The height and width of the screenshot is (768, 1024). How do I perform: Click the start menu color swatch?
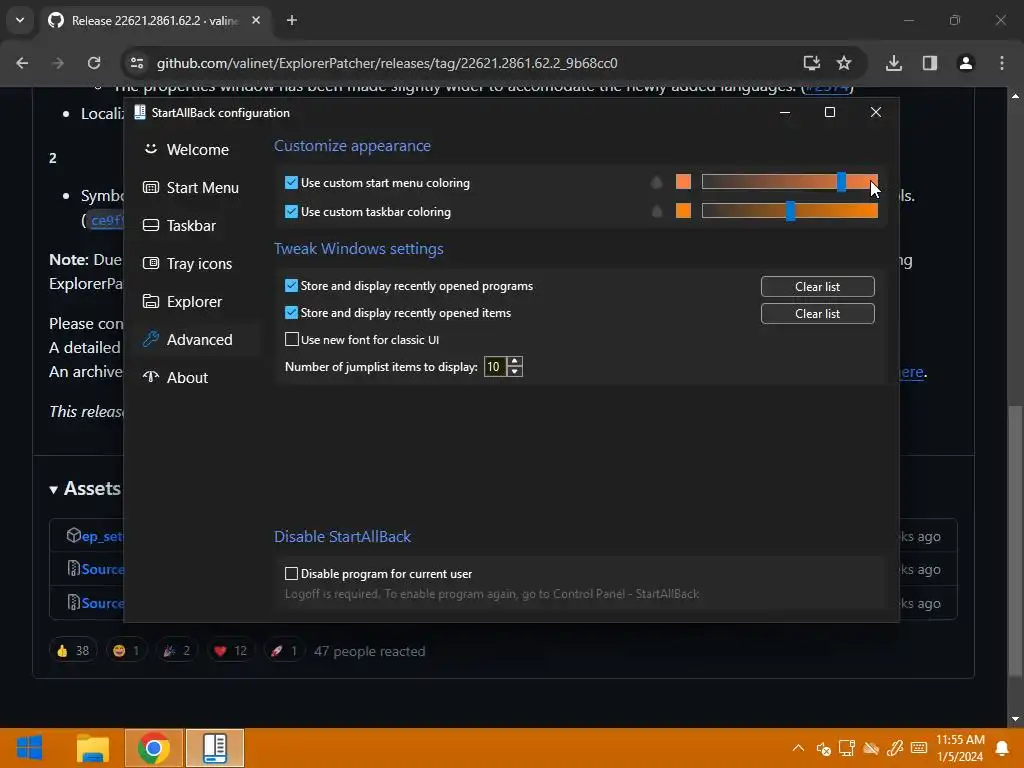pos(683,182)
